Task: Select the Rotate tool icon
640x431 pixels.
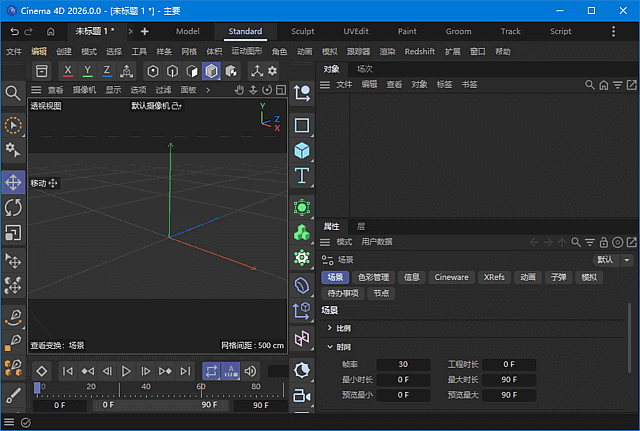Action: pos(14,207)
